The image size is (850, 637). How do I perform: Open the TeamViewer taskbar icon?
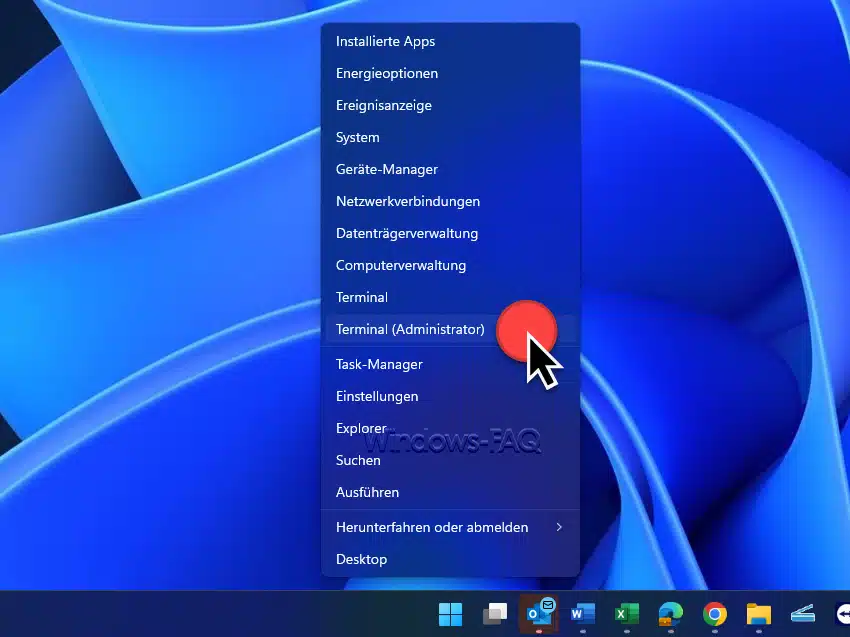click(842, 614)
